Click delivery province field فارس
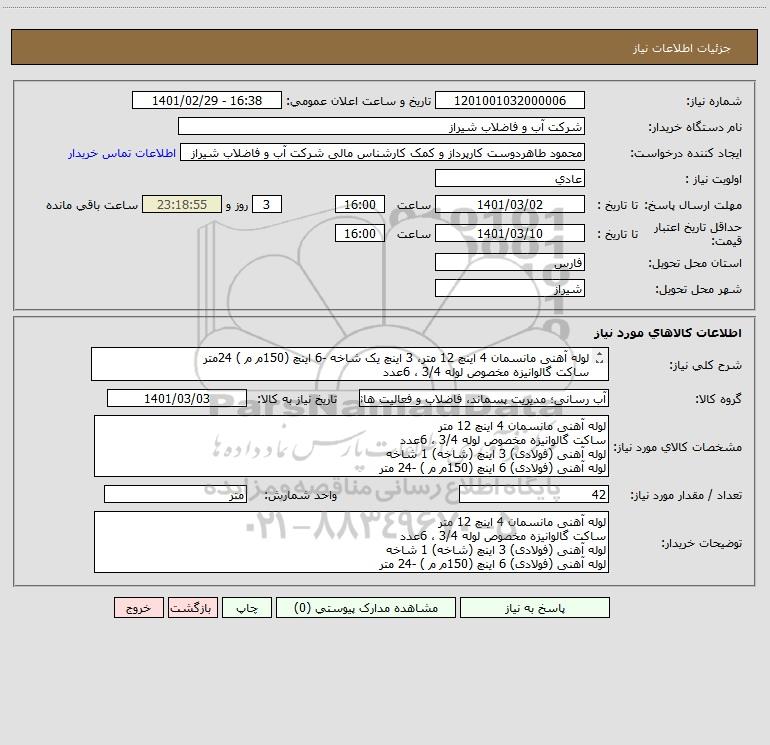Screen dimensions: 770x745 tap(510, 262)
